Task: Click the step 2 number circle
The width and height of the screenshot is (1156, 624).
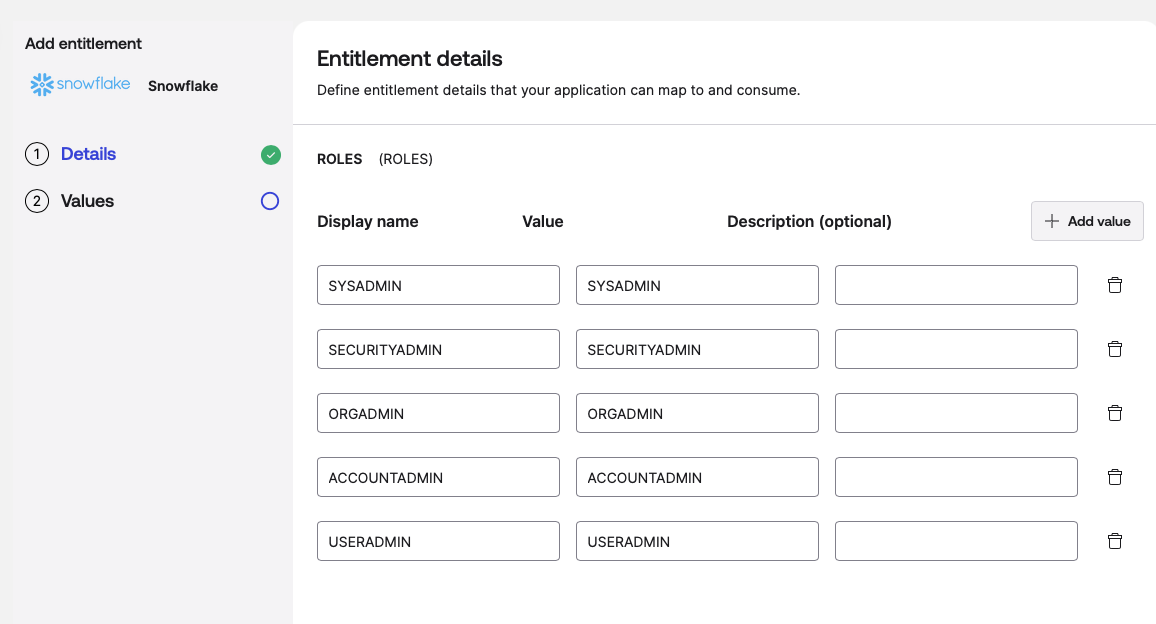Action: coord(37,201)
